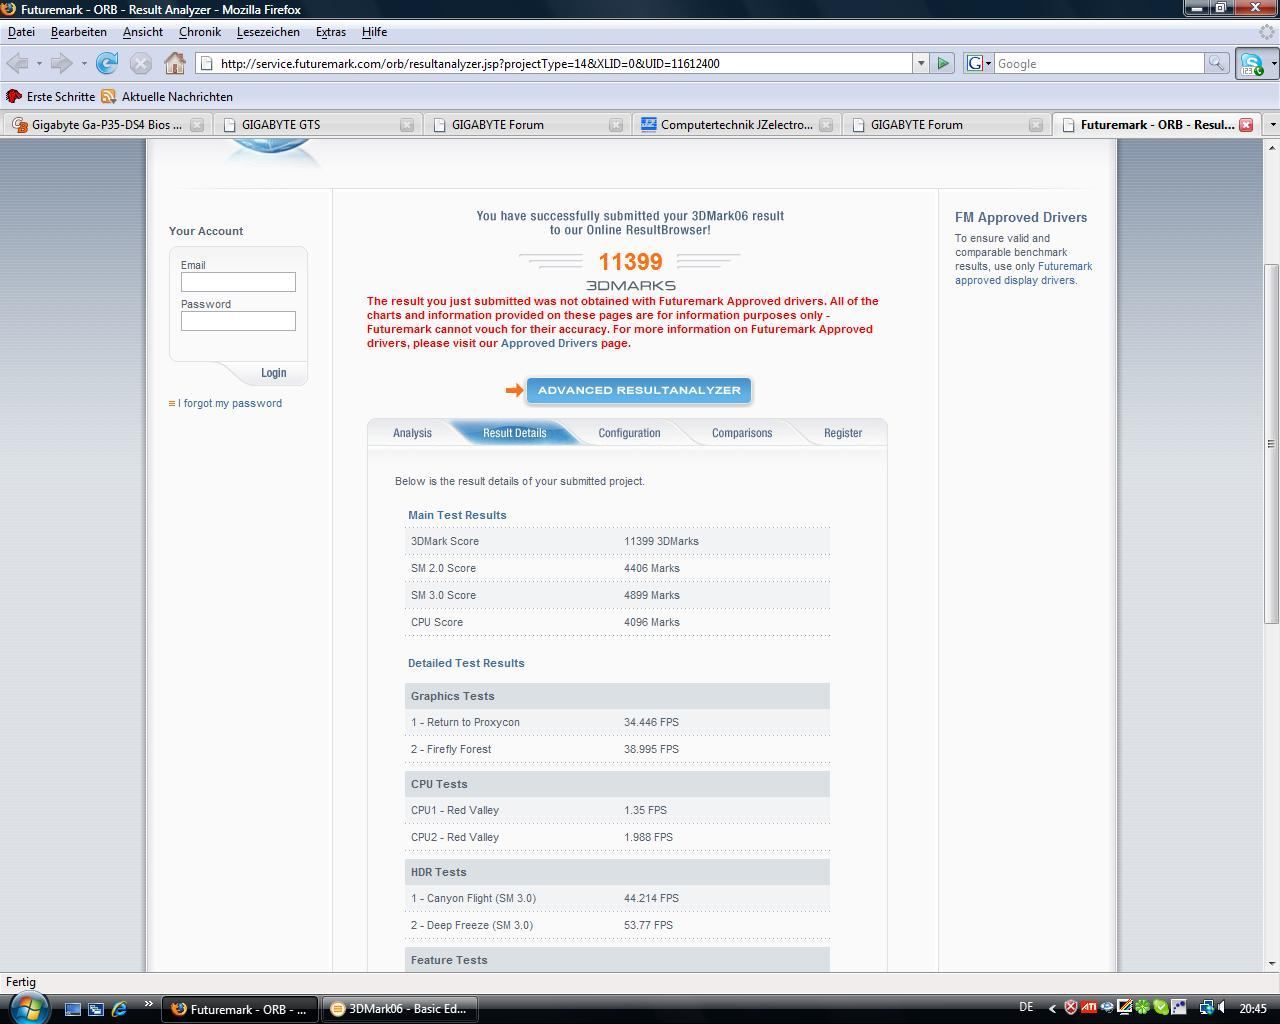1280x1024 pixels.
Task: Switch to the Analysis tab
Action: tap(412, 433)
